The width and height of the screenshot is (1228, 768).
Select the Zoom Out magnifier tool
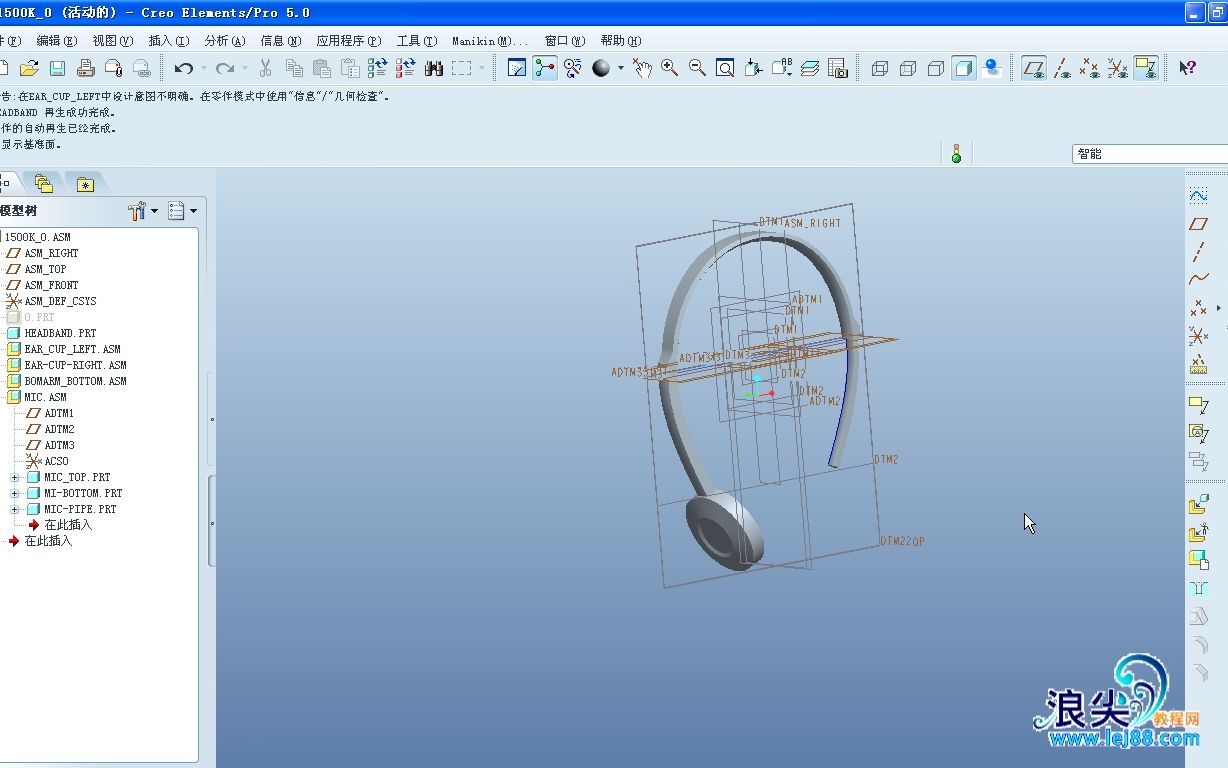coord(697,68)
